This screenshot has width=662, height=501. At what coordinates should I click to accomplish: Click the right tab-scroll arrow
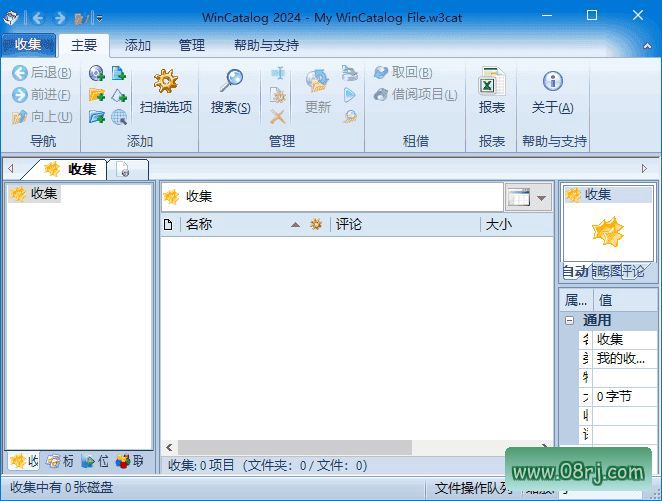pyautogui.click(x=644, y=169)
